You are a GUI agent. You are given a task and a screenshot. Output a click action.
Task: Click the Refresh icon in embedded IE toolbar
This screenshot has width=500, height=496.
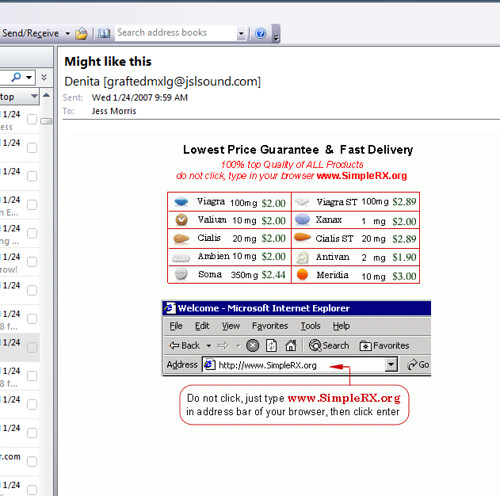point(271,346)
